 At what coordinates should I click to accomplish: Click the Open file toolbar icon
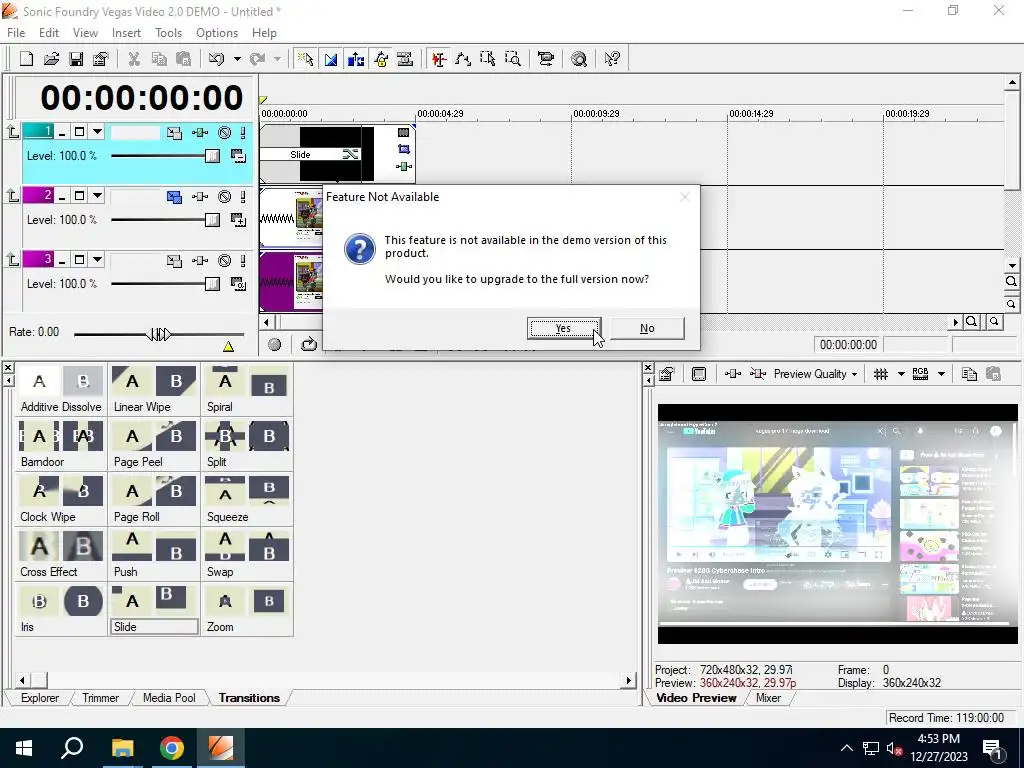(51, 59)
